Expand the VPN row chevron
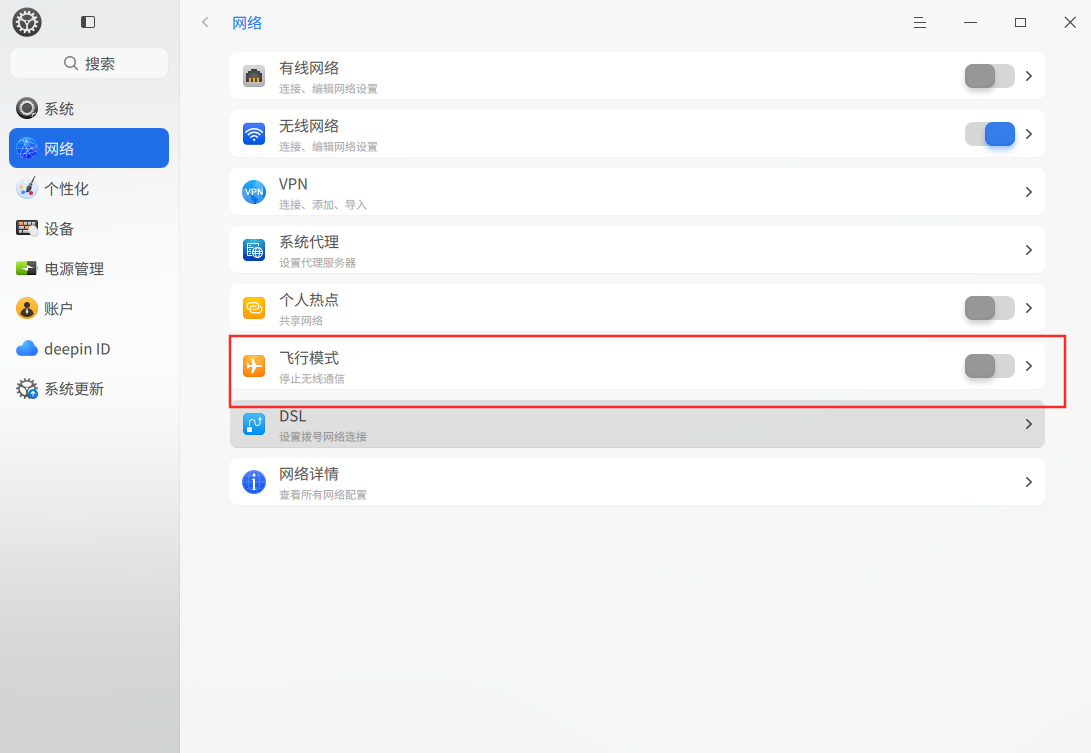Image resolution: width=1091 pixels, height=753 pixels. tap(1029, 192)
